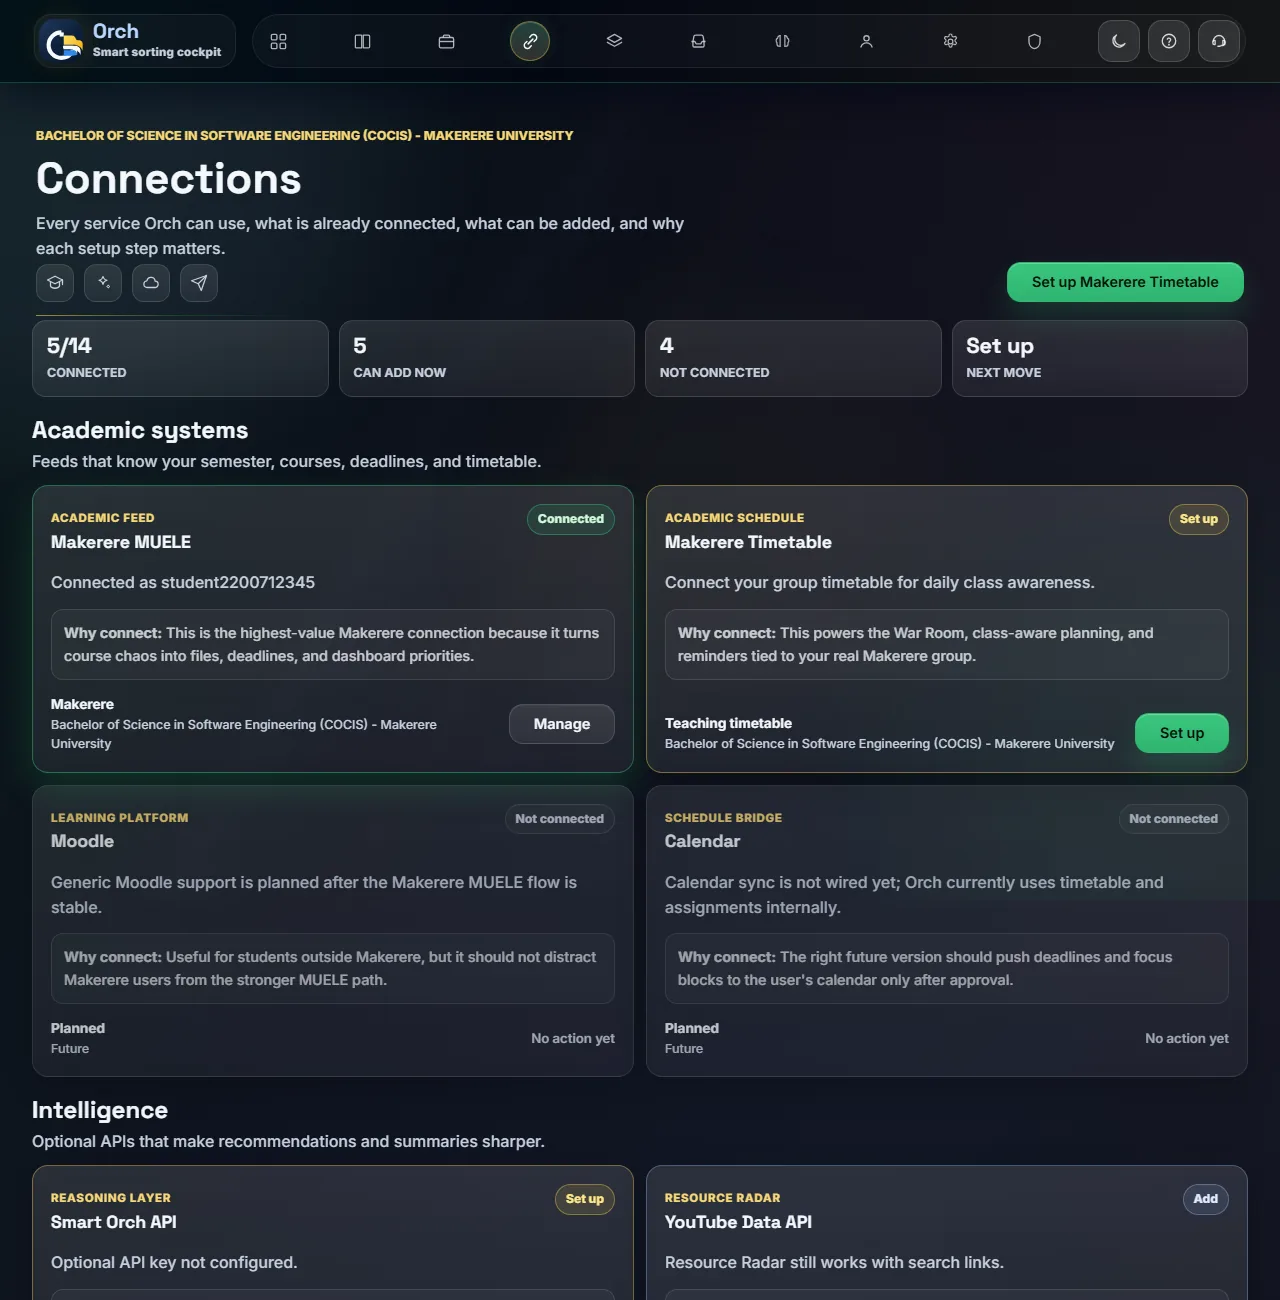Open the profile person icon in navigation
This screenshot has height=1300, width=1280.
coord(866,41)
